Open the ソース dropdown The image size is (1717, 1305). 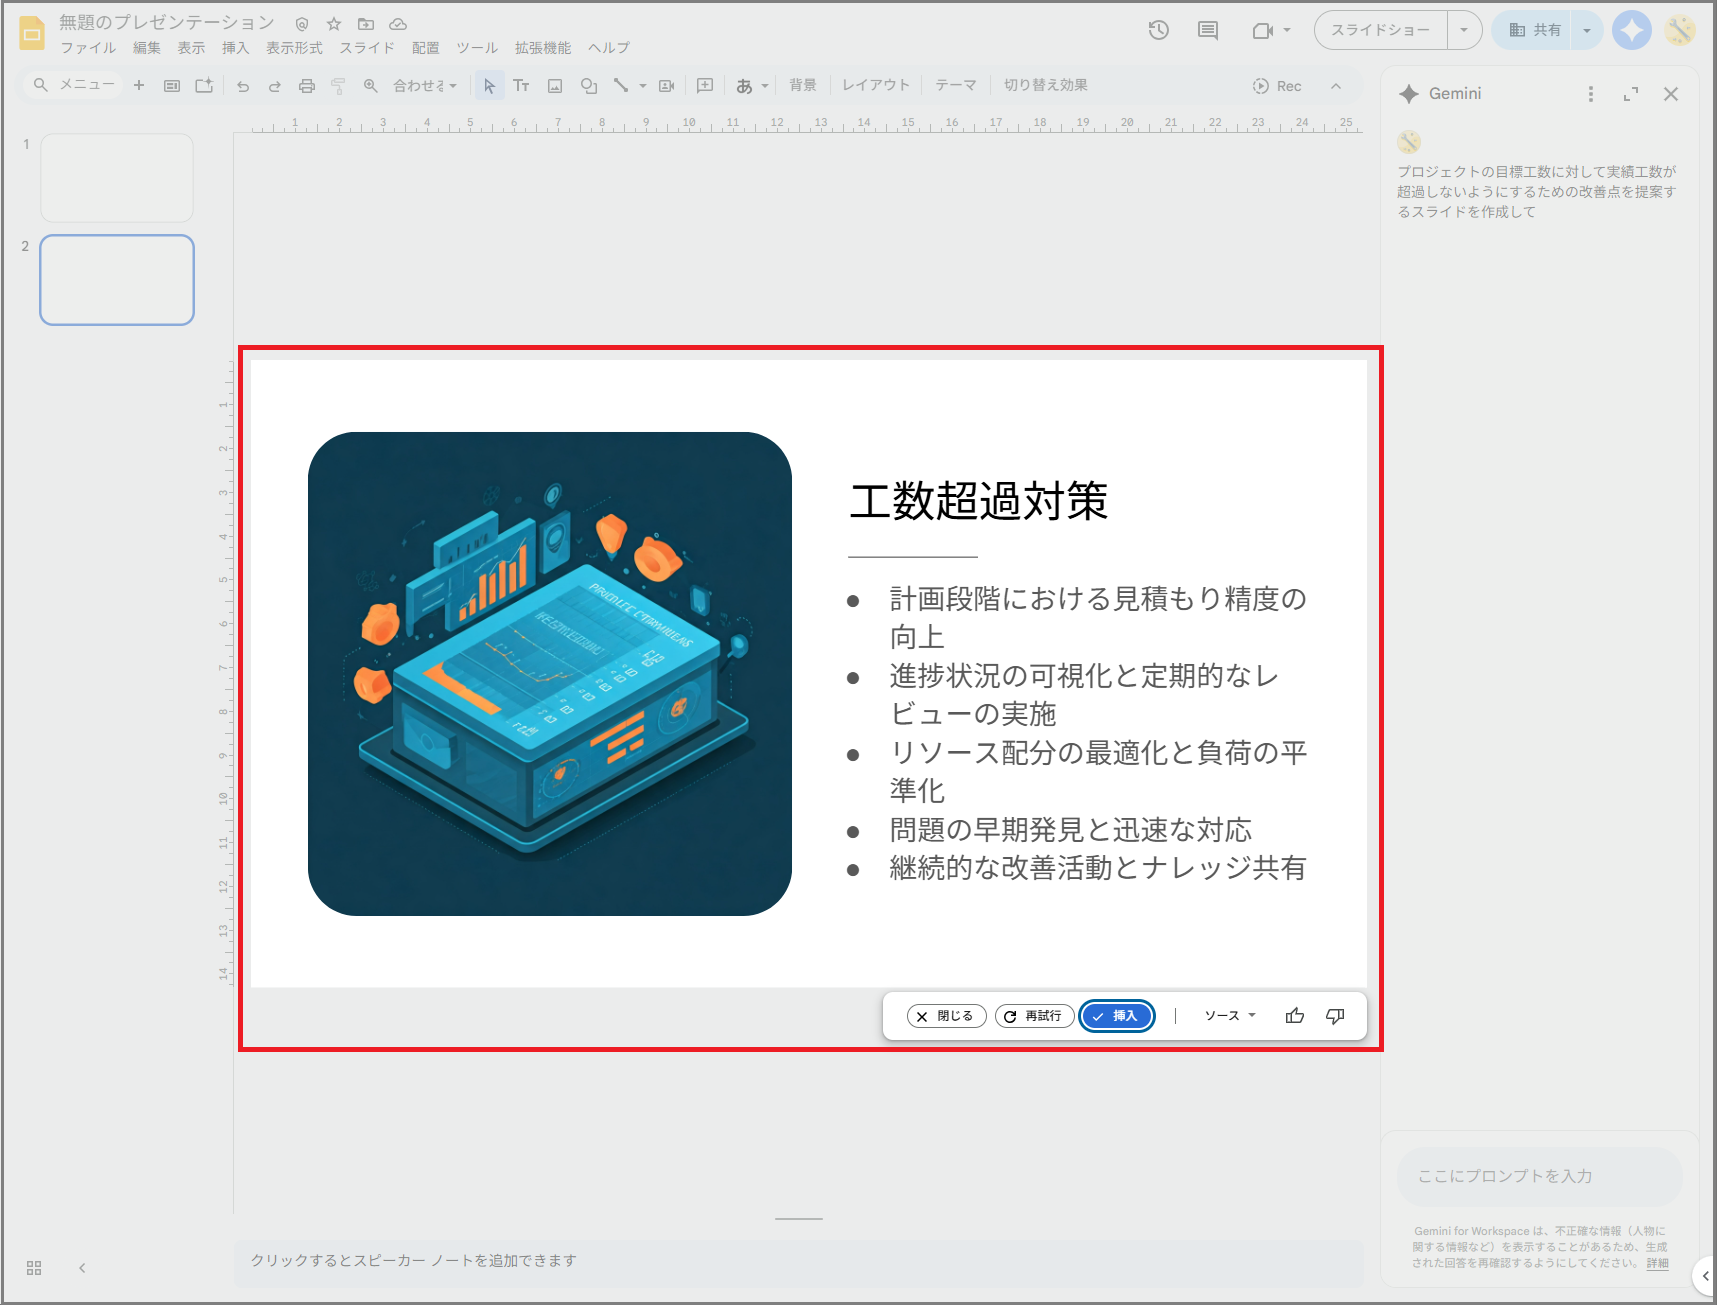click(1230, 1016)
